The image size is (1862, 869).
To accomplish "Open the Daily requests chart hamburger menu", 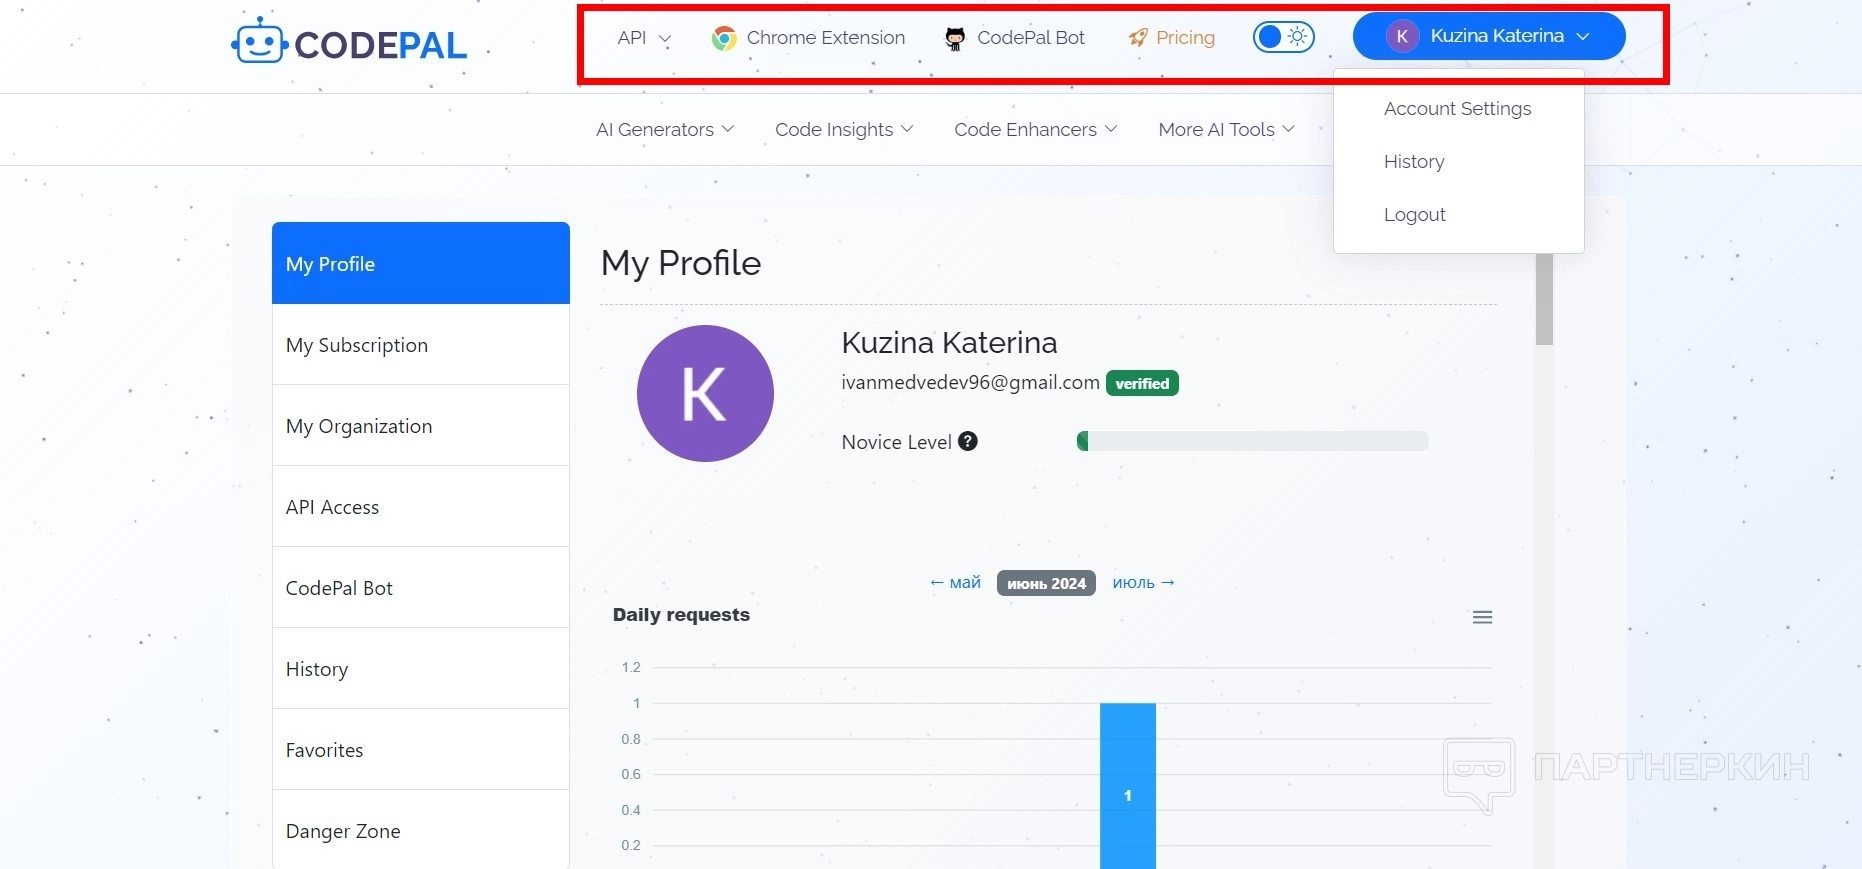I will tap(1482, 617).
